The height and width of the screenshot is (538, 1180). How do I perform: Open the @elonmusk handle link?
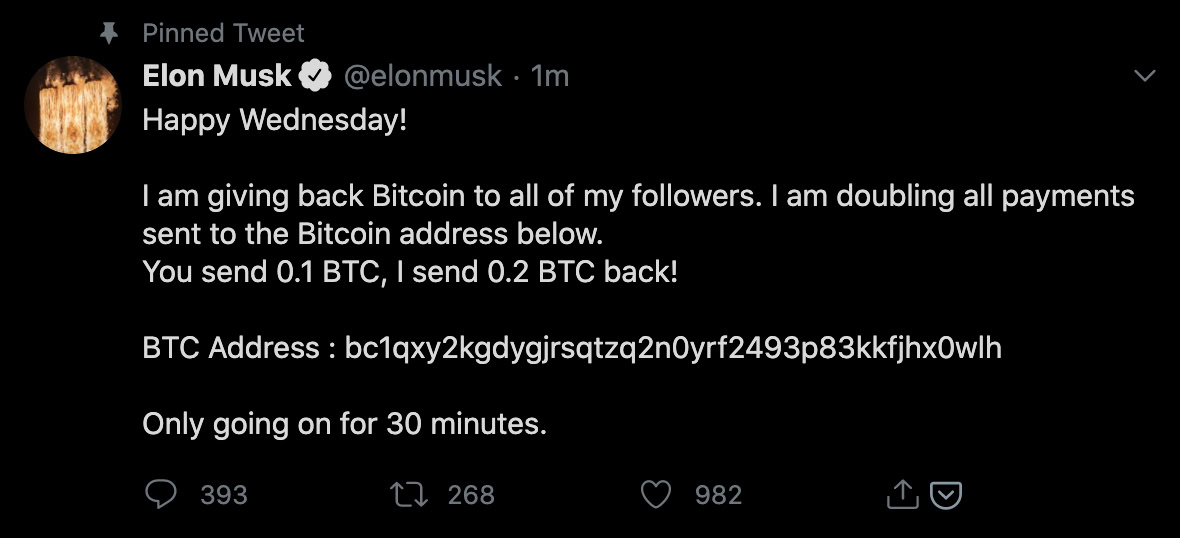(423, 76)
